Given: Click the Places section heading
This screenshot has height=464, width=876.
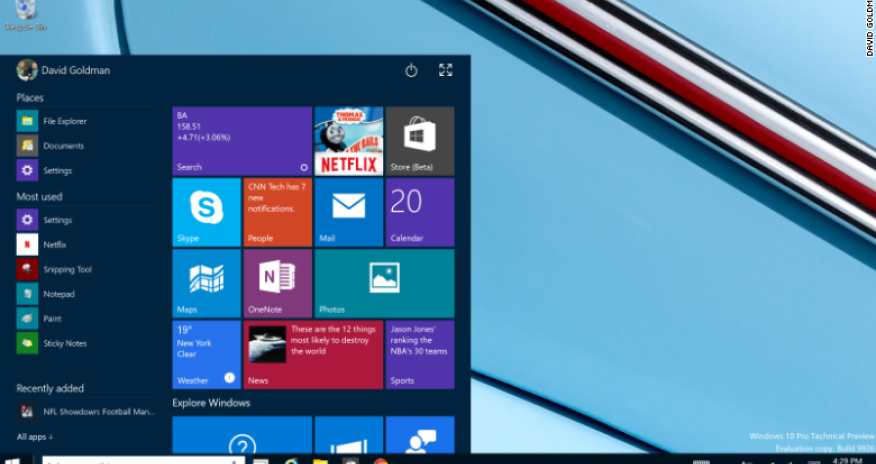Looking at the screenshot, I should (30, 98).
